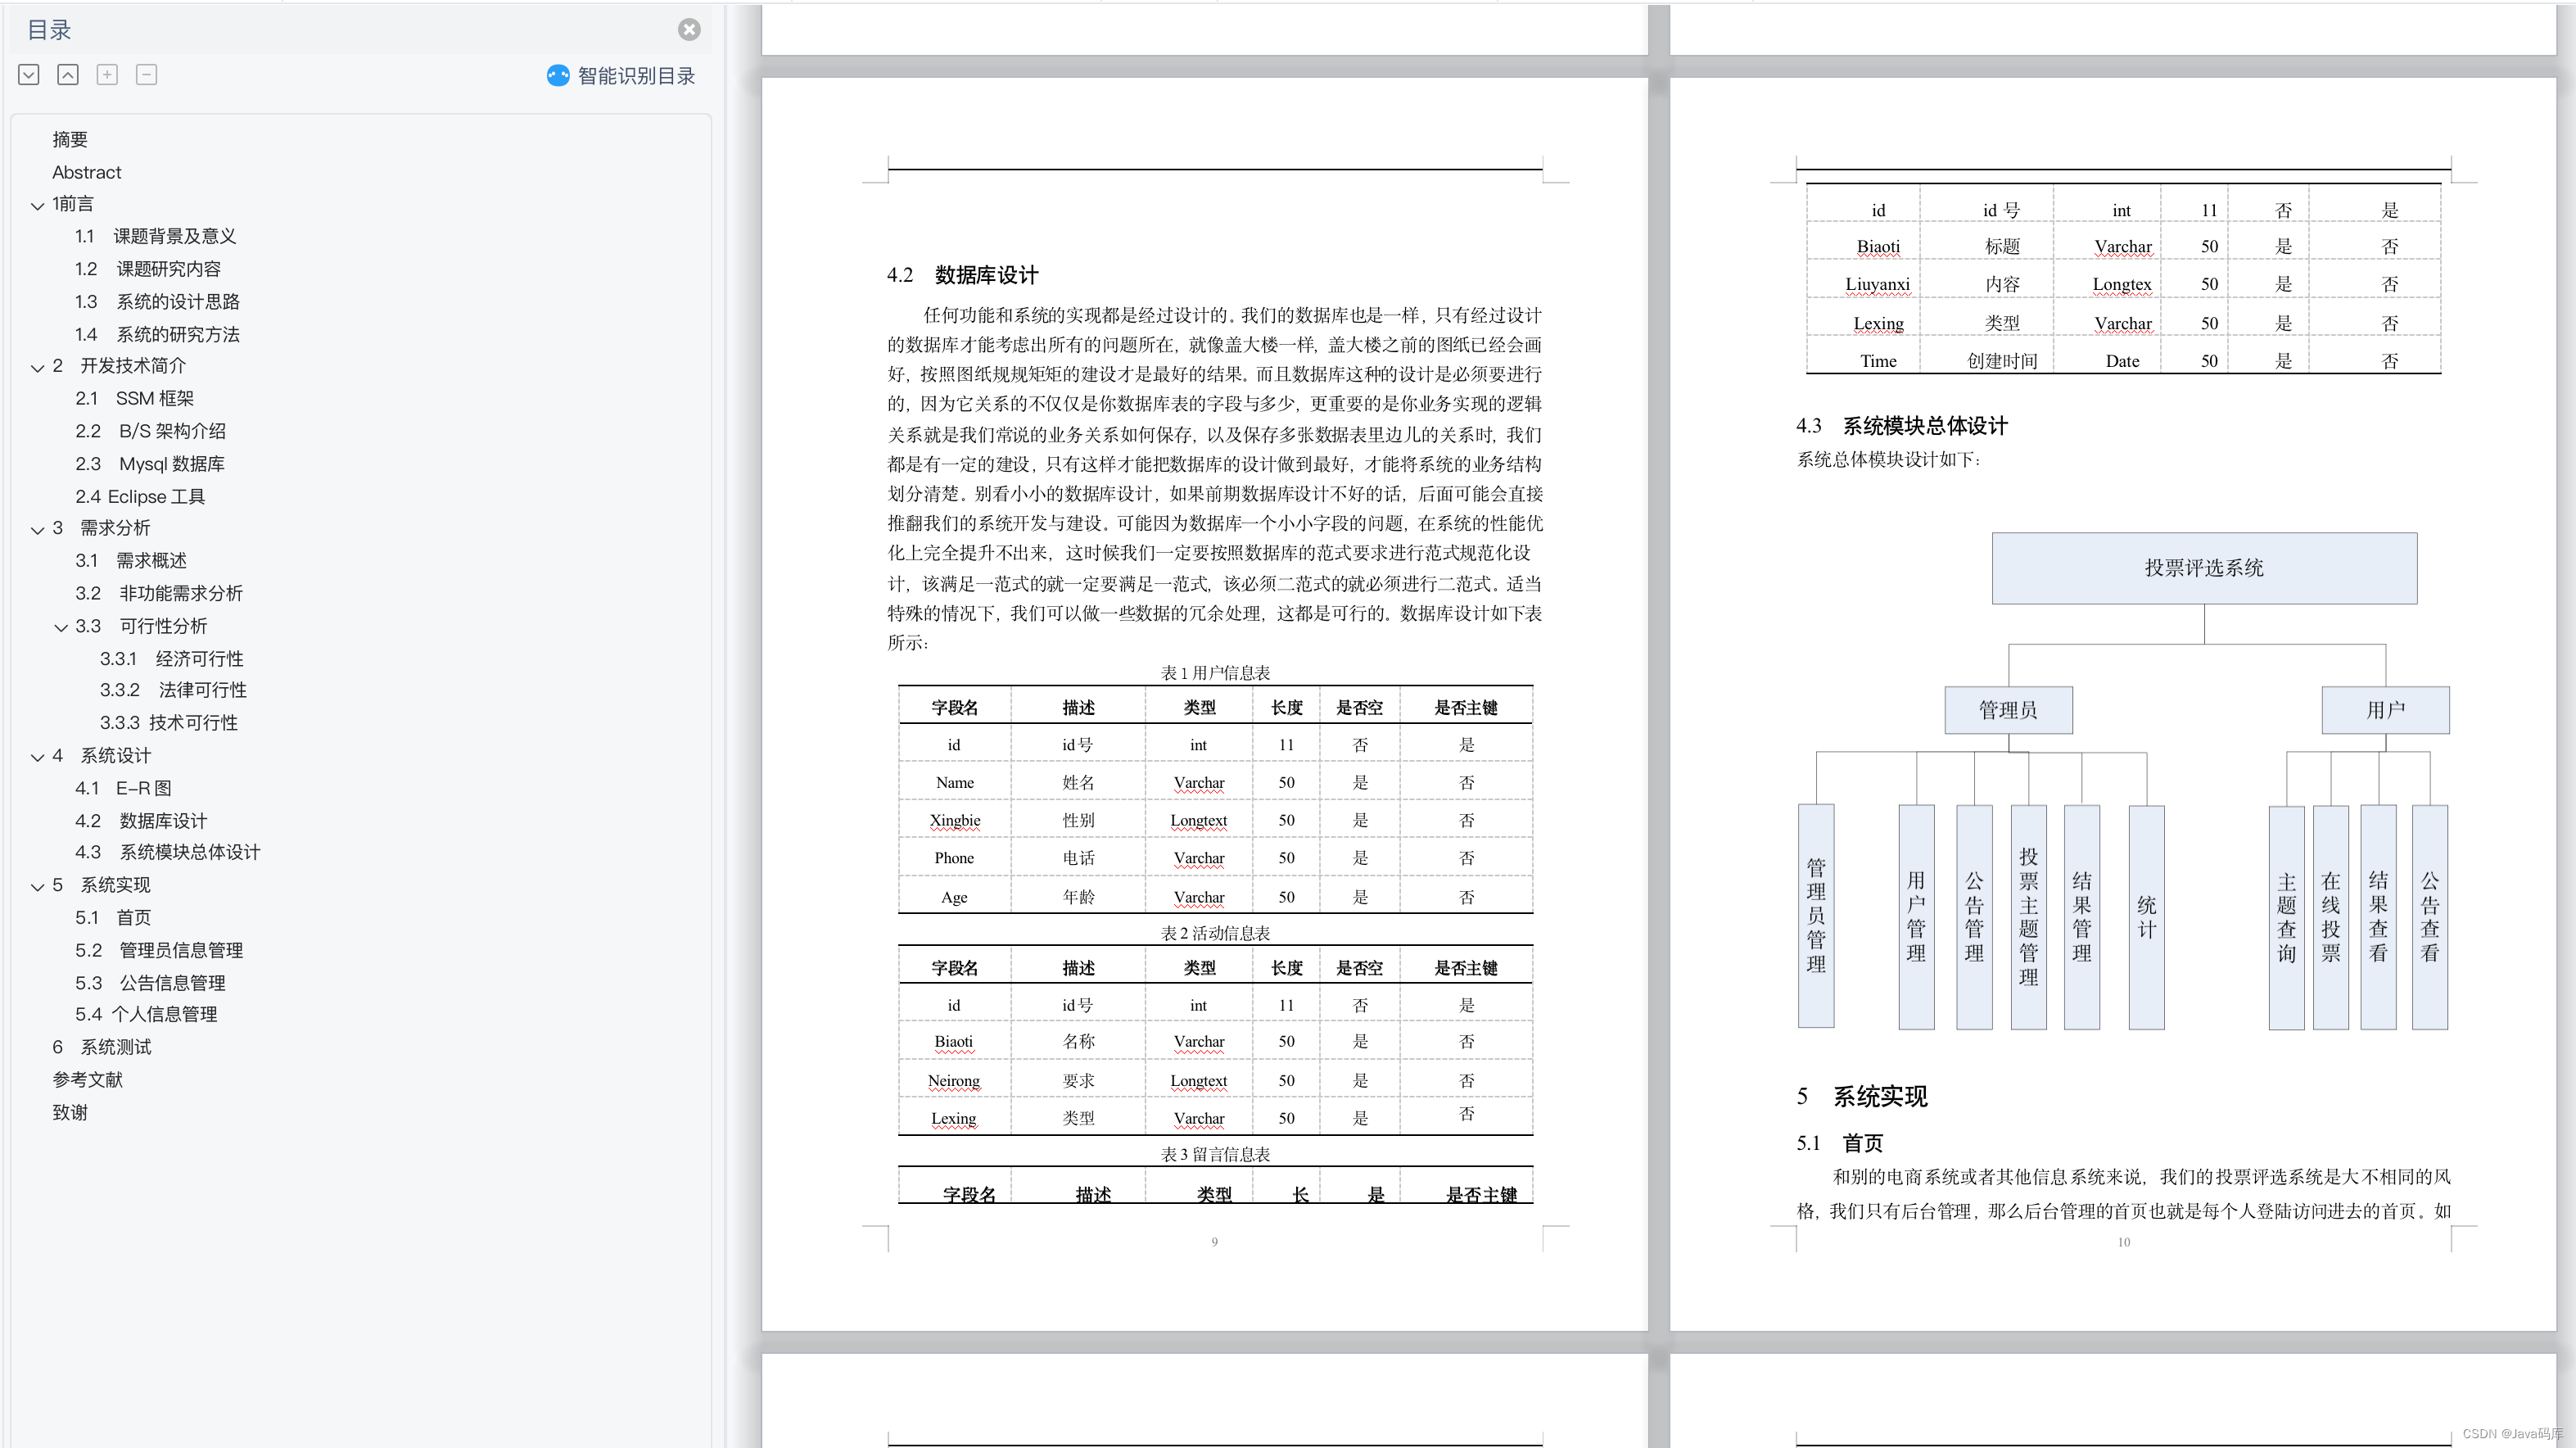Open outline entry 1.1 课题背景及意义
This screenshot has width=2576, height=1448.
point(156,236)
